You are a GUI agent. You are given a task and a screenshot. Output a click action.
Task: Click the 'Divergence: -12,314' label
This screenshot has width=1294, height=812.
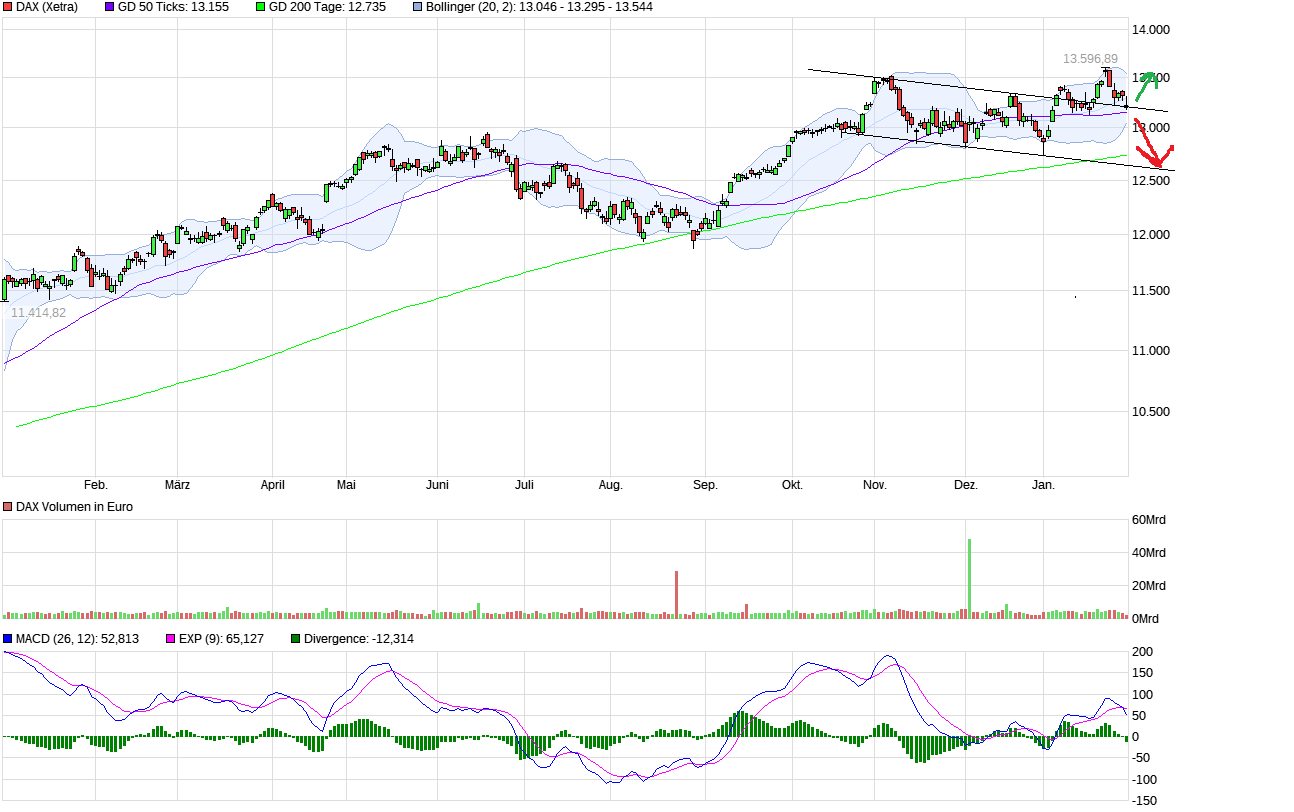[358, 639]
